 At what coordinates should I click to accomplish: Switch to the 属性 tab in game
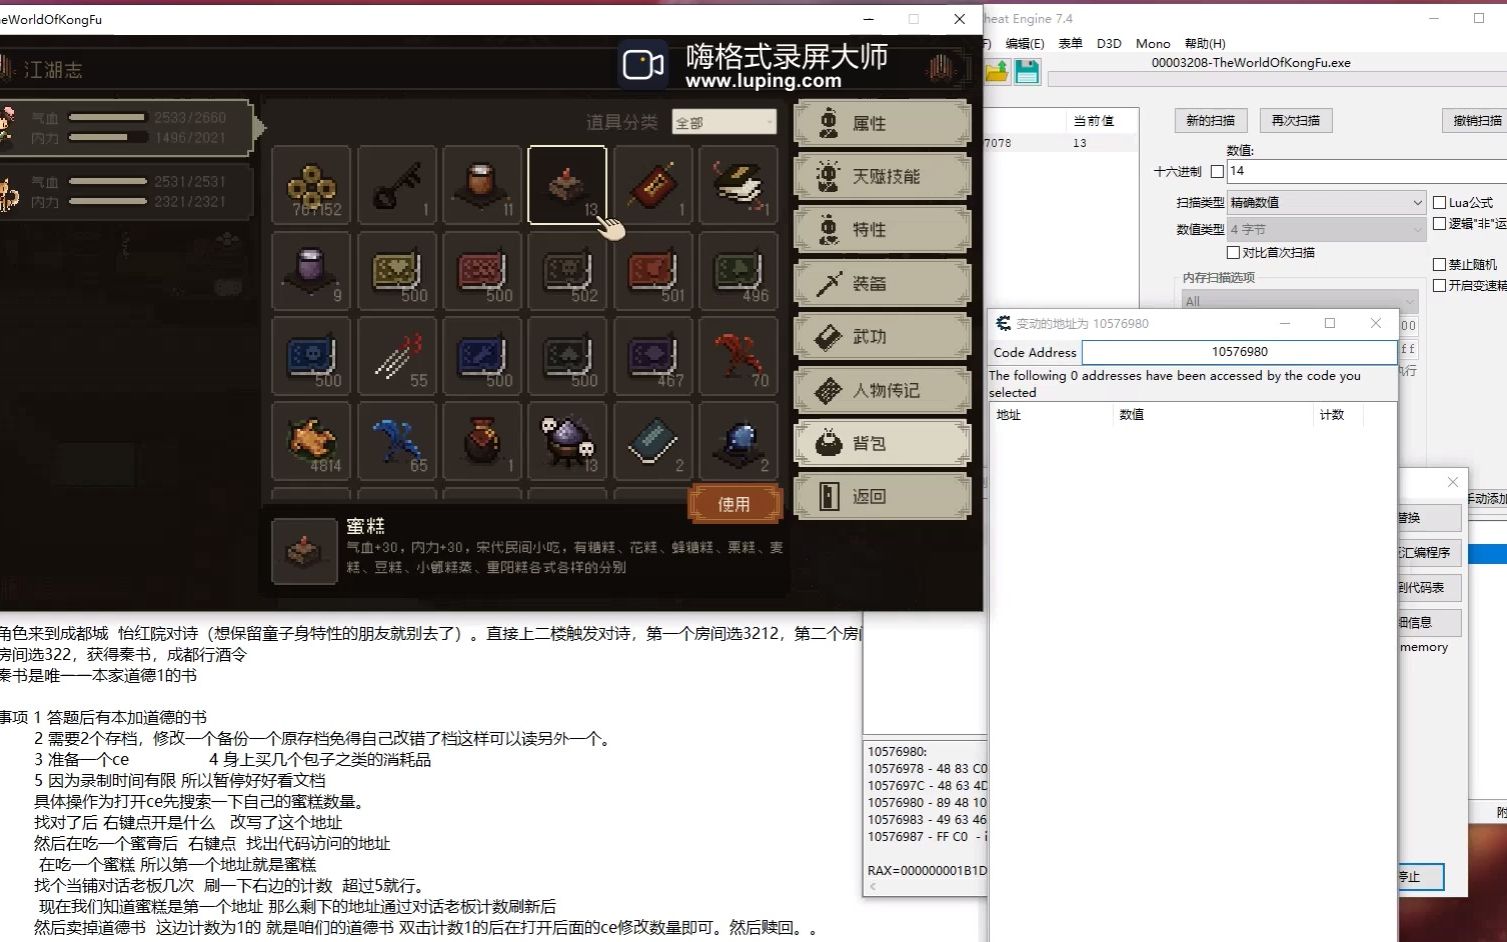pos(882,123)
